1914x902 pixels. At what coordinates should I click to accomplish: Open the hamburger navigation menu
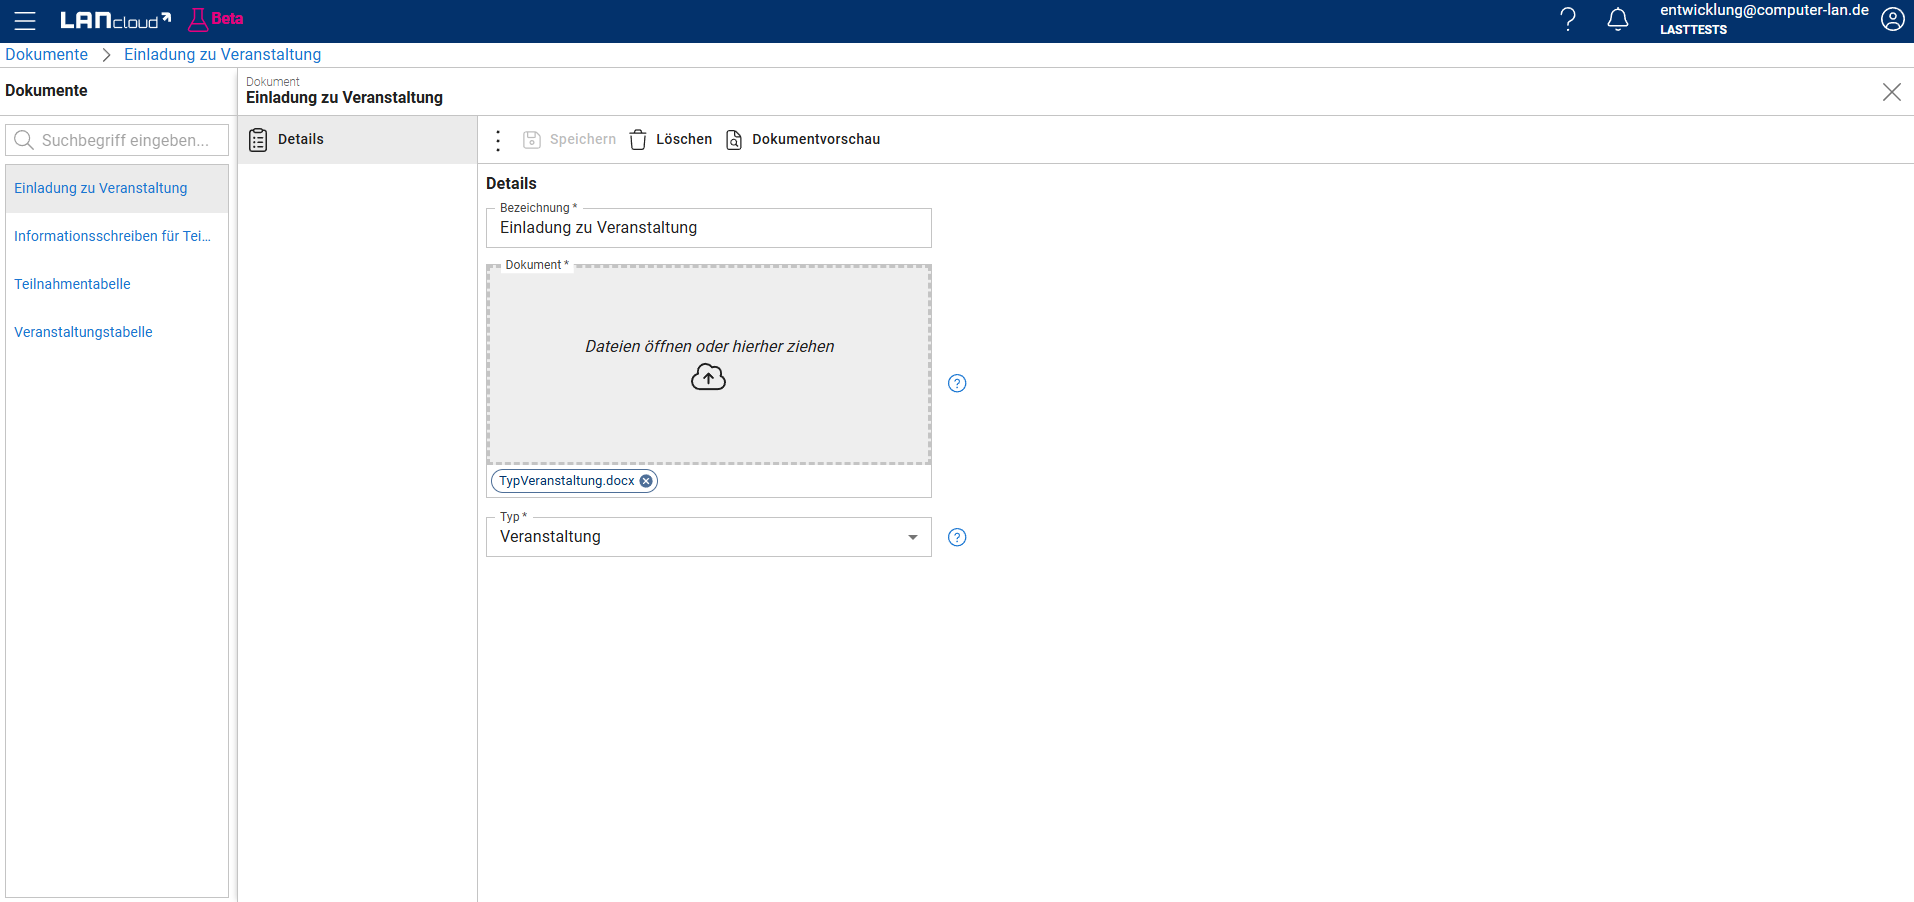pyautogui.click(x=25, y=21)
